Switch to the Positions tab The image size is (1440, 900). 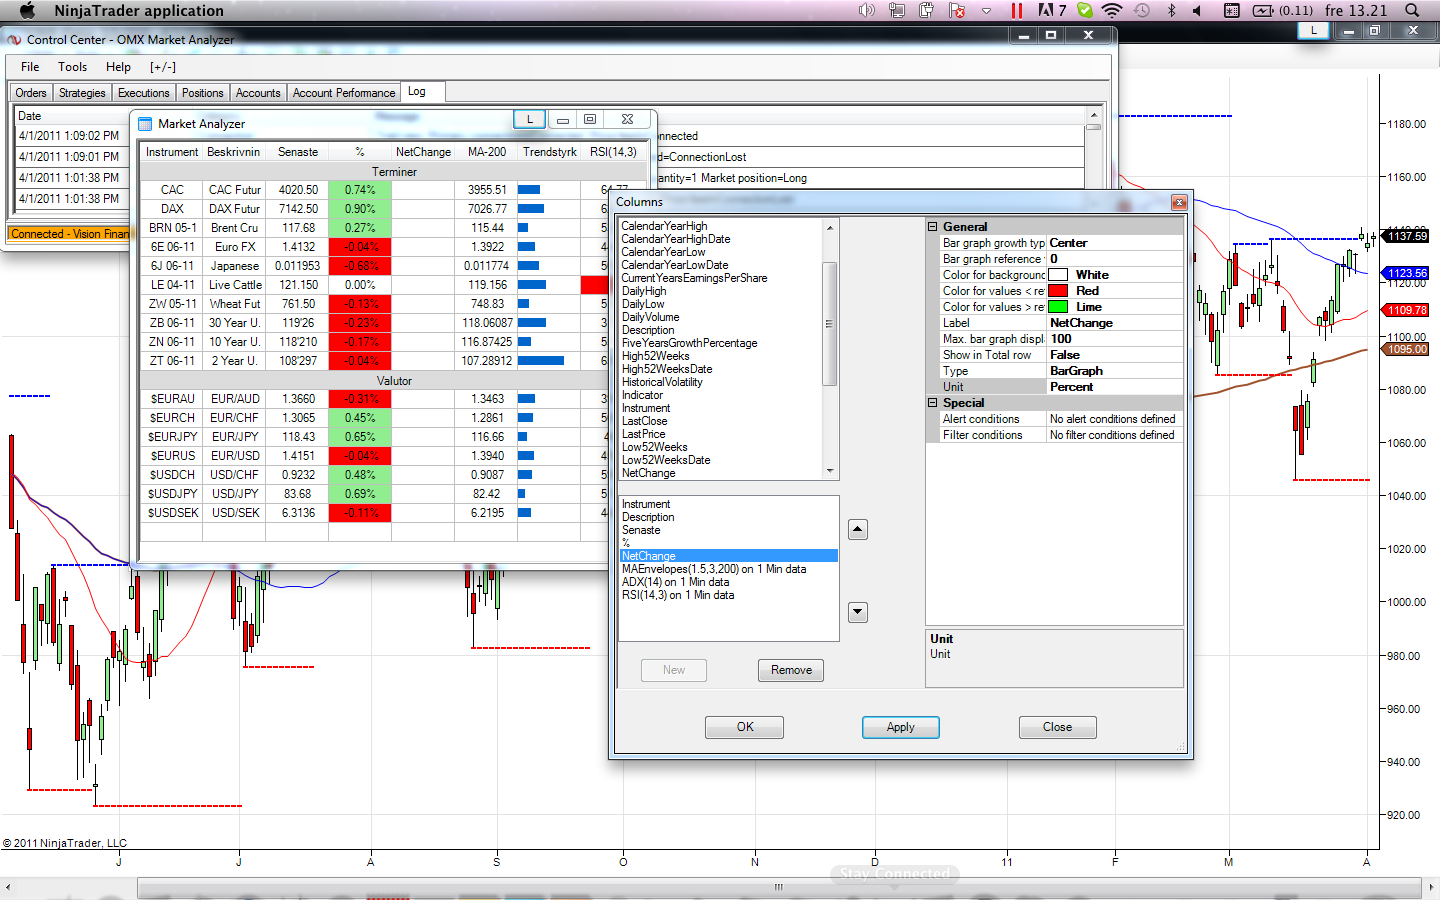click(203, 93)
